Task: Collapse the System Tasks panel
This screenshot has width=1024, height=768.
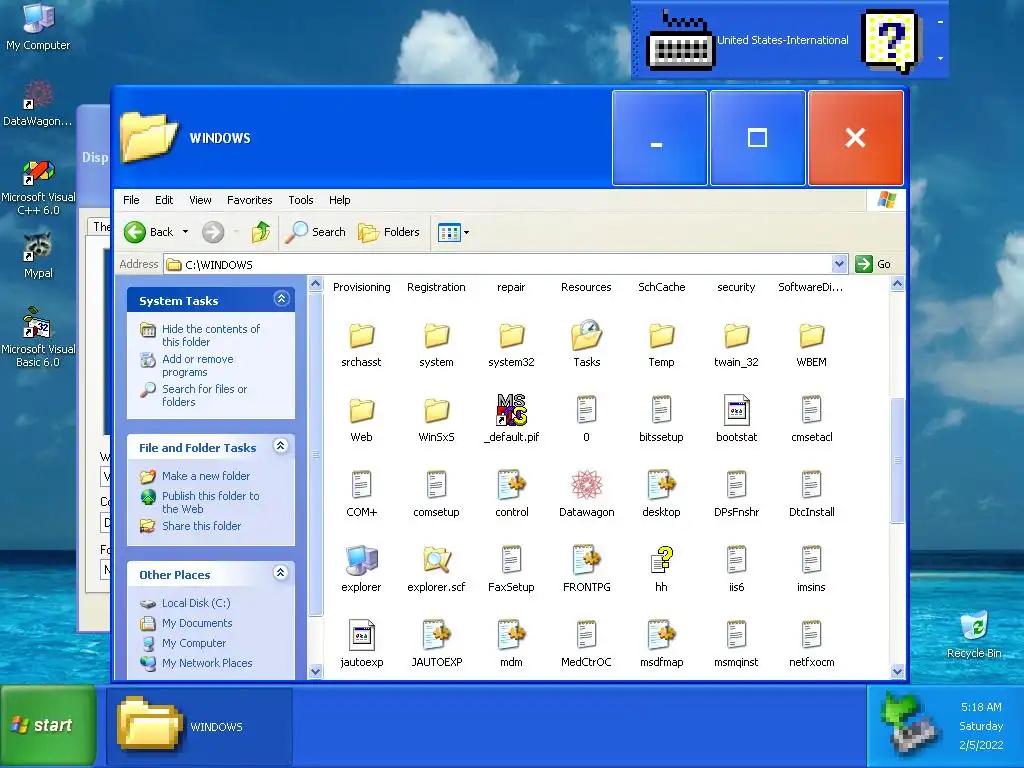Action: click(281, 299)
